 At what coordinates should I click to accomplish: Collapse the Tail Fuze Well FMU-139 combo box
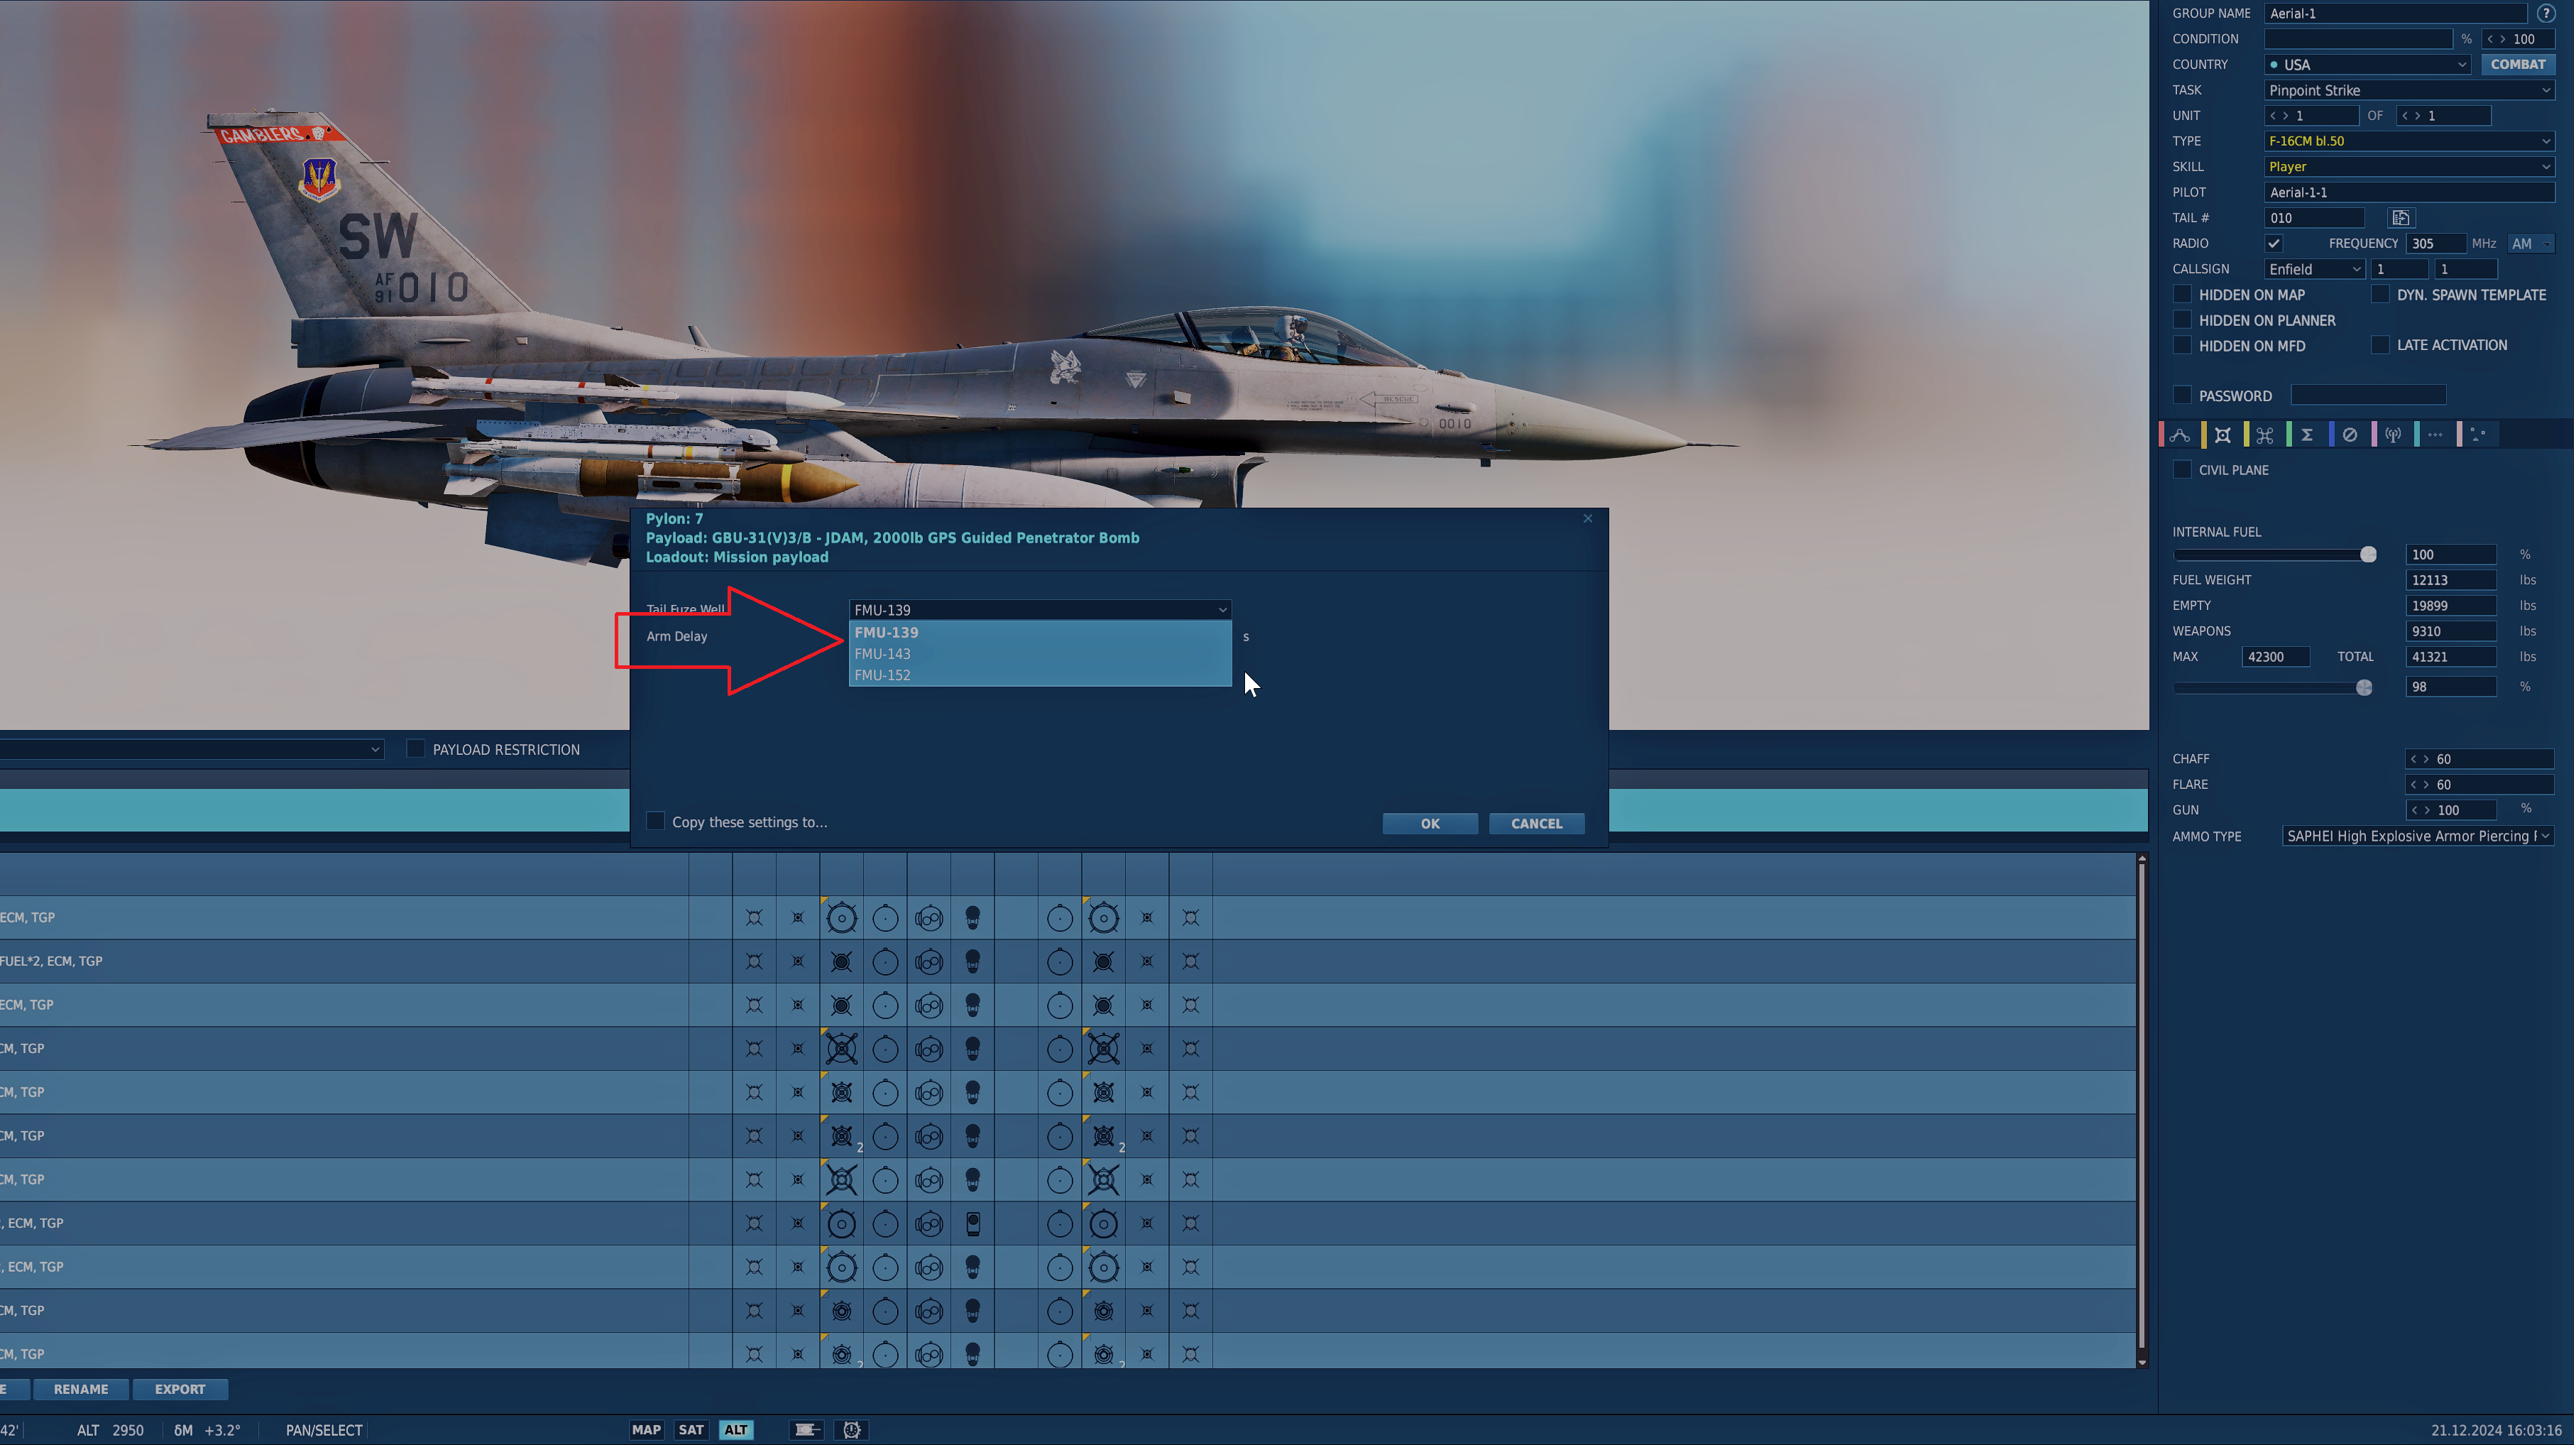[1040, 609]
